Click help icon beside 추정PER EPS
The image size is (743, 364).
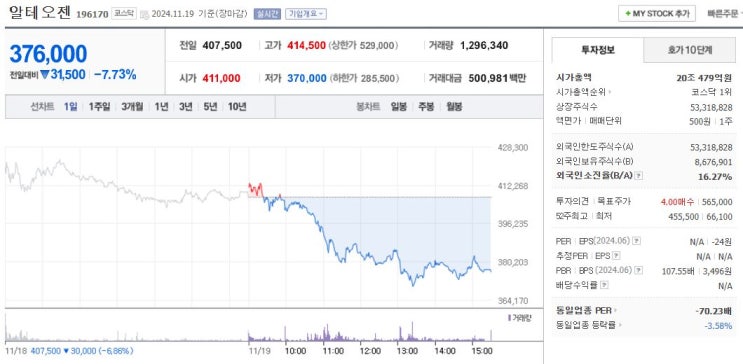(616, 256)
